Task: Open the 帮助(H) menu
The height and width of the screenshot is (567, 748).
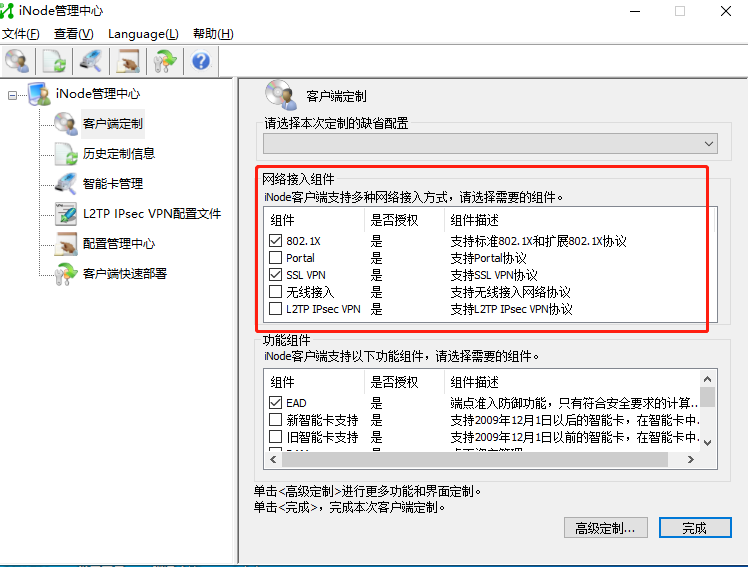Action: pos(213,34)
